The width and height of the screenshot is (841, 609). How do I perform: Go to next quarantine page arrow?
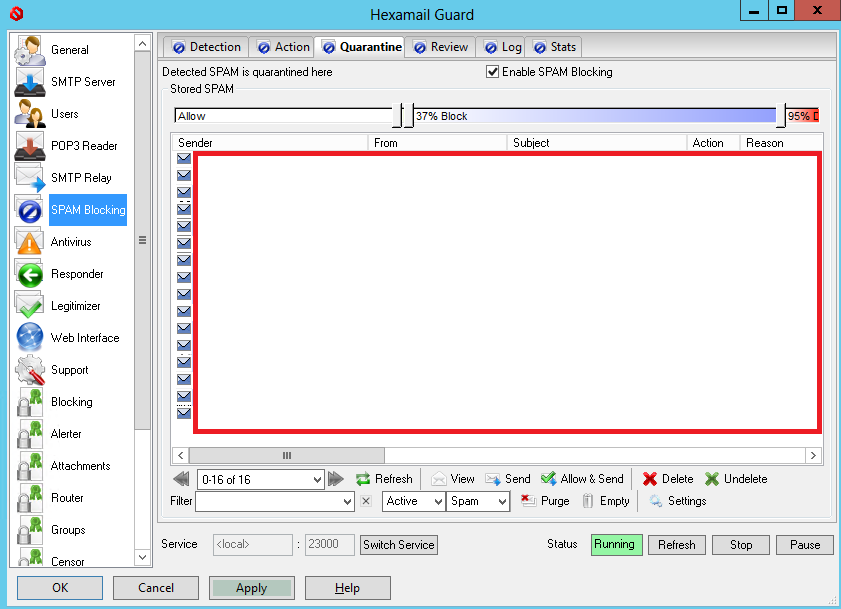336,479
